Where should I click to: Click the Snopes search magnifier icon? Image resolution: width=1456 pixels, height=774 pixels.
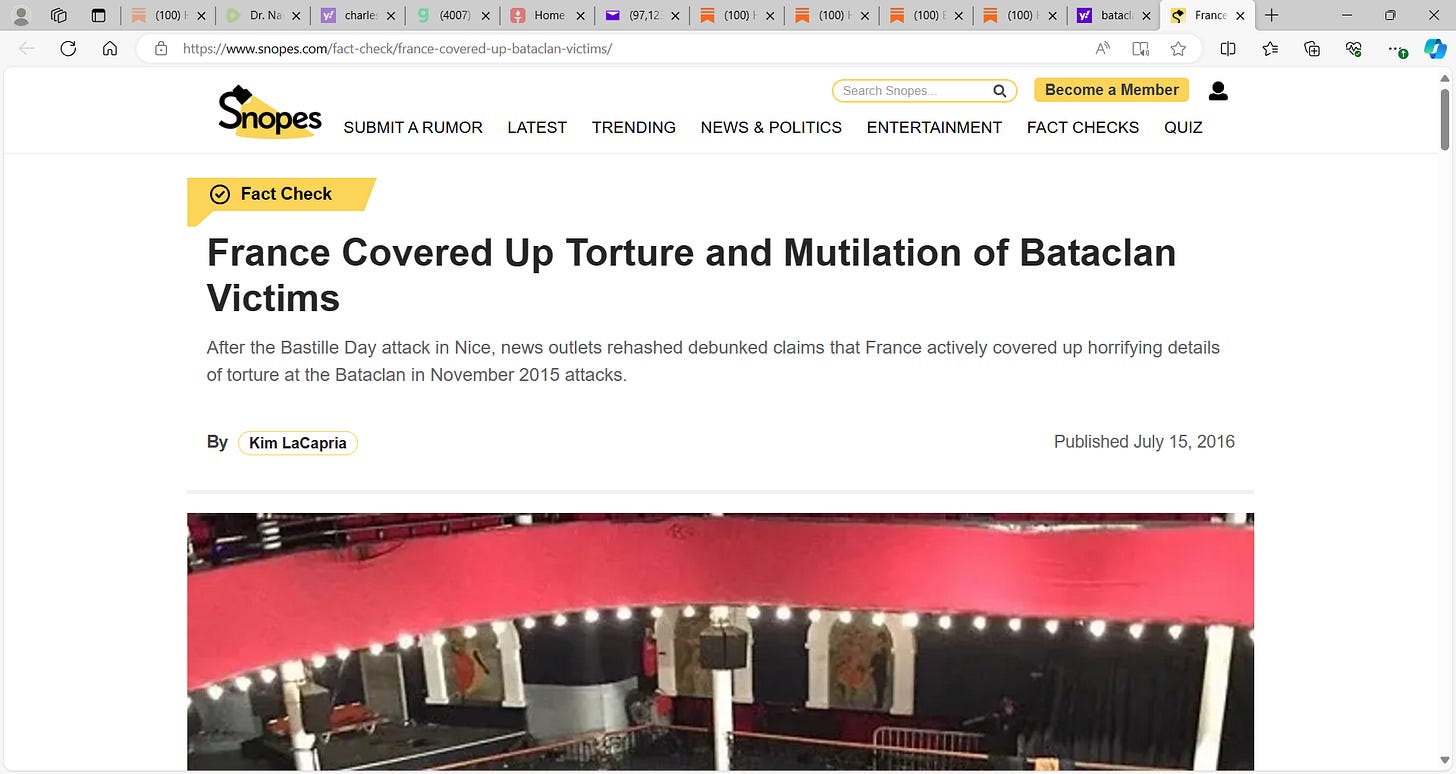pyautogui.click(x=999, y=91)
